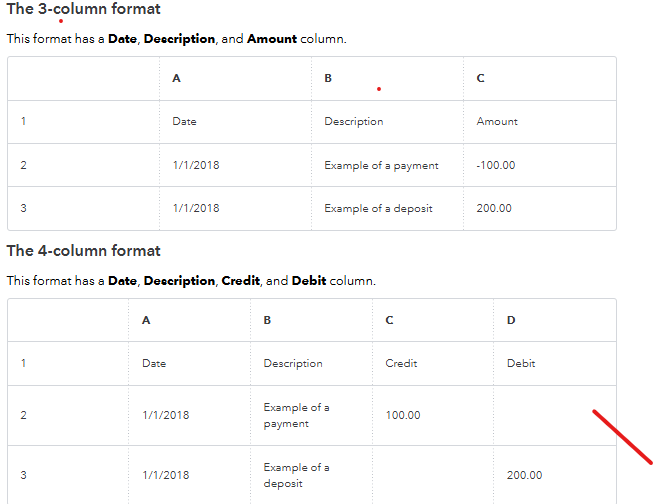Screen dimensions: 654x504
Task: Select the Amount cell in the 3-column table
Action: (497, 122)
